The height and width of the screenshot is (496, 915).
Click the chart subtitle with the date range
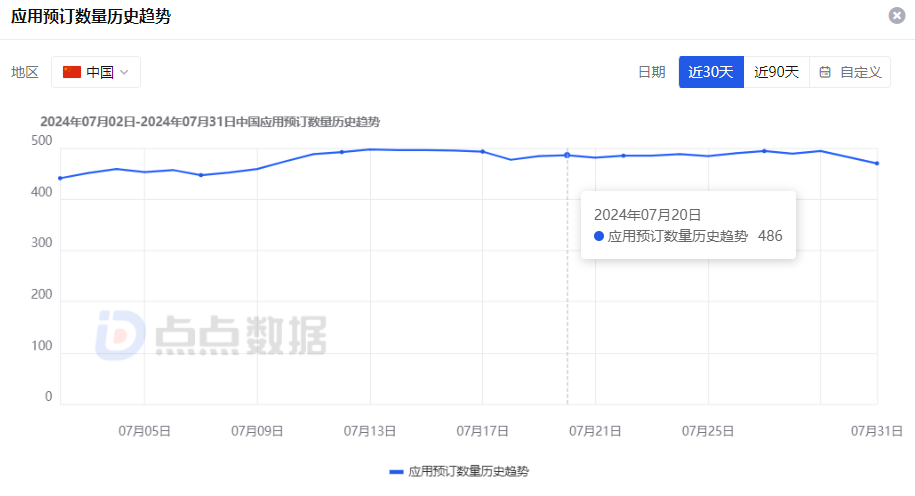coord(210,121)
